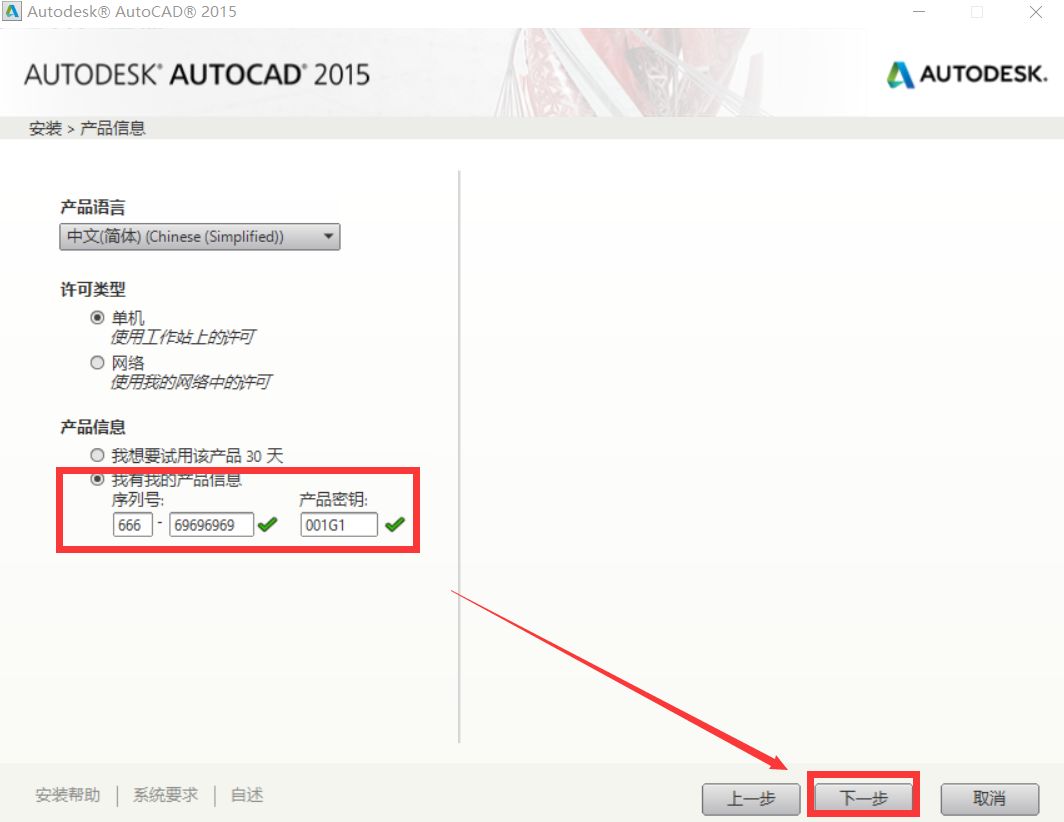Click the 产品信息 breadcrumb text
This screenshot has width=1064, height=822.
tap(113, 128)
